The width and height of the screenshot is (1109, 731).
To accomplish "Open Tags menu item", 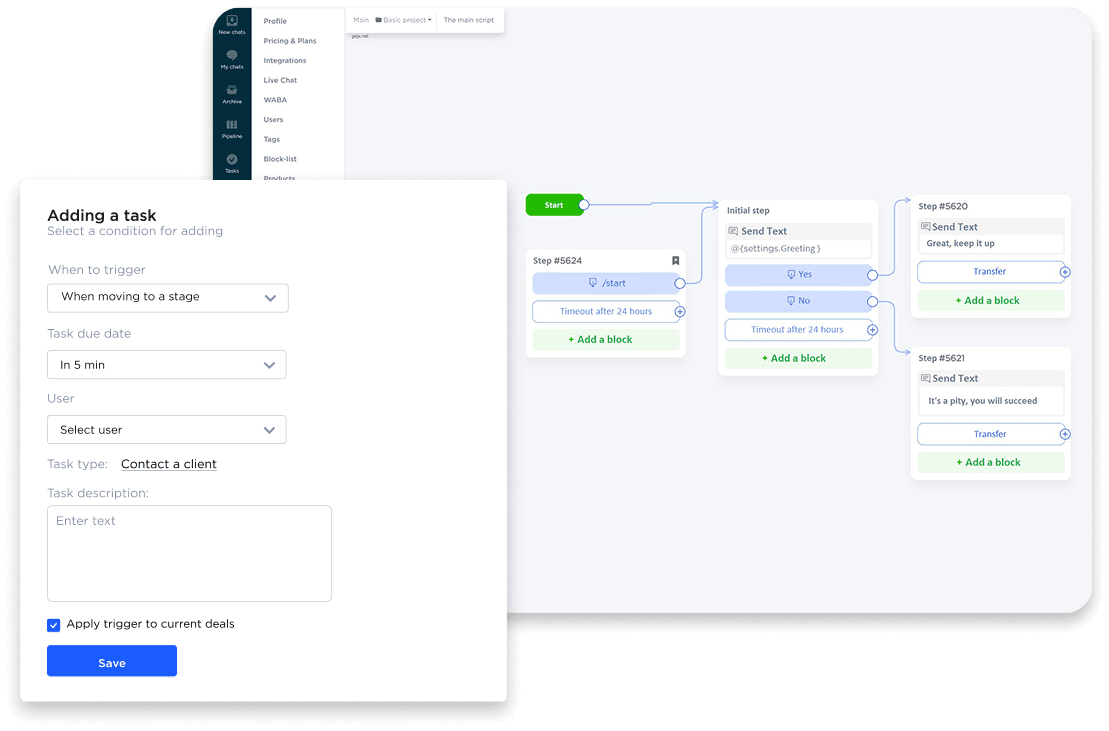I will coord(272,140).
